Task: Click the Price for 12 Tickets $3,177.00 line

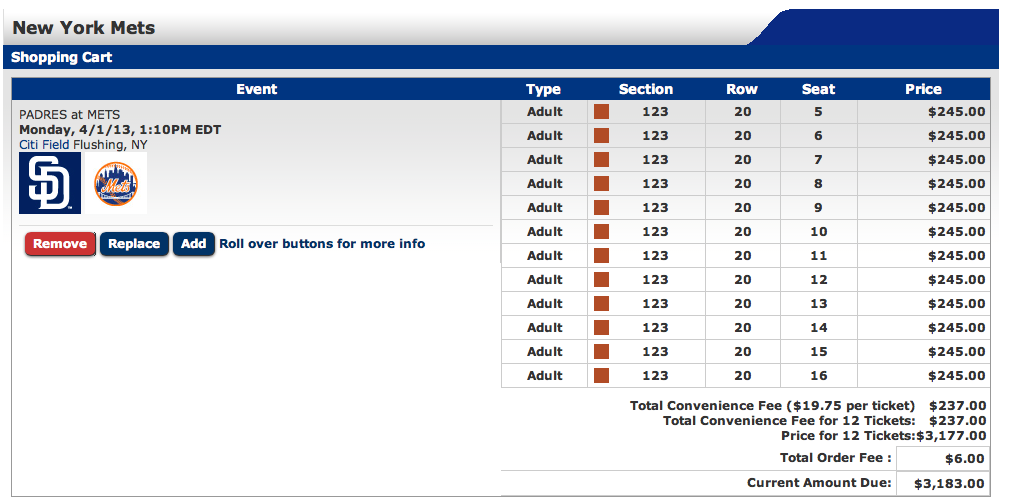Action: [883, 435]
